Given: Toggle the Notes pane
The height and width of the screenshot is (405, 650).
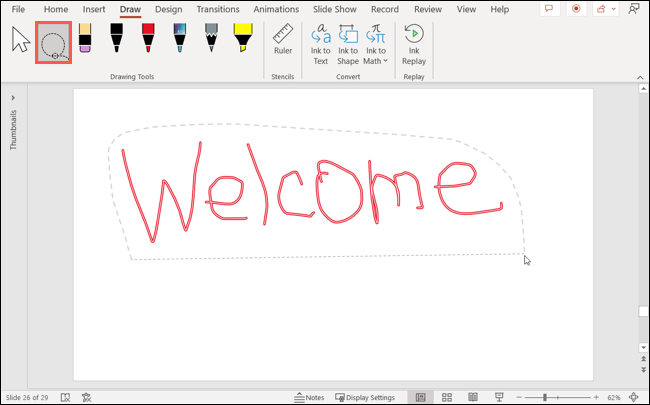Looking at the screenshot, I should [309, 397].
